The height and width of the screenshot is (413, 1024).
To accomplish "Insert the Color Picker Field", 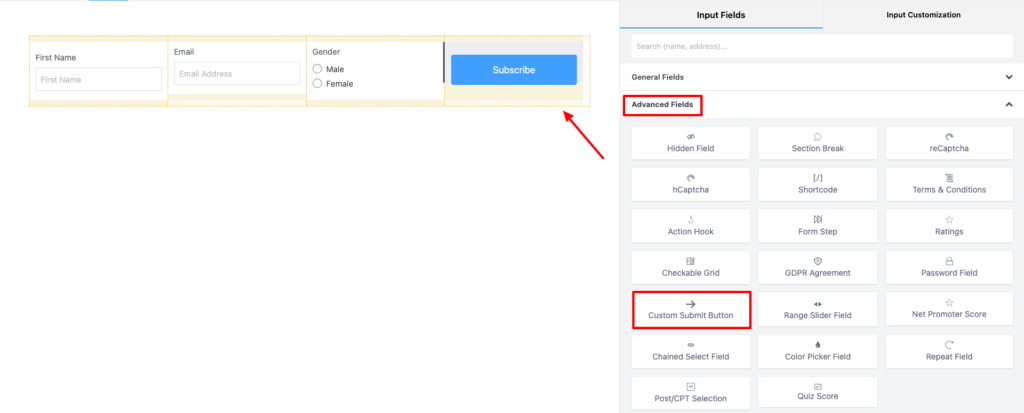I will point(817,352).
